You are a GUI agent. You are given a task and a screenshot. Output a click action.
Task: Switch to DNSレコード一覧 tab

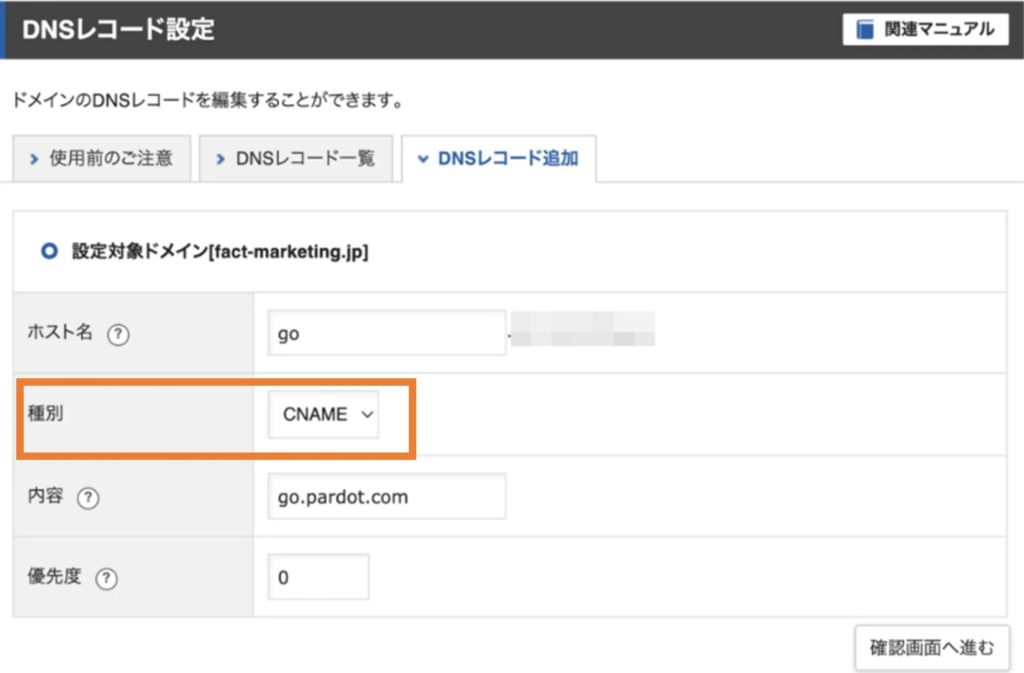coord(296,158)
